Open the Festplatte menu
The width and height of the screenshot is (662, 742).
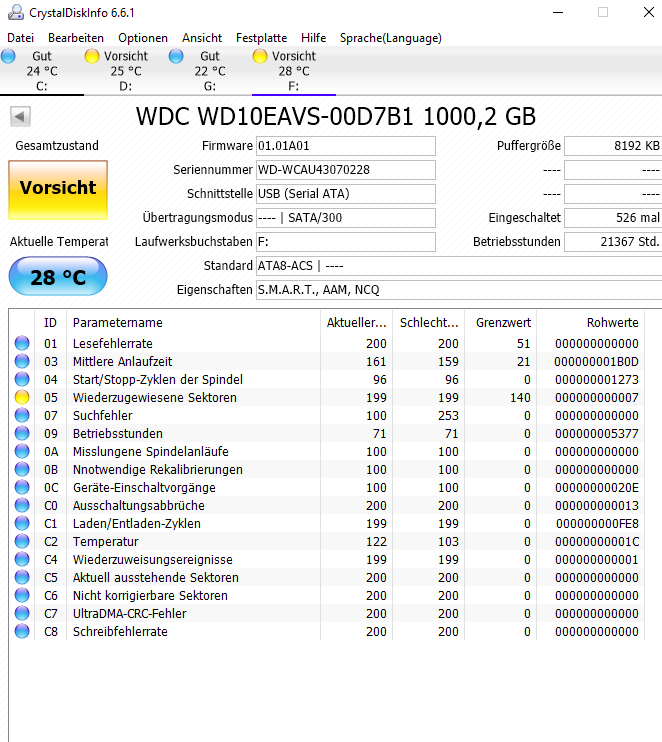click(262, 38)
